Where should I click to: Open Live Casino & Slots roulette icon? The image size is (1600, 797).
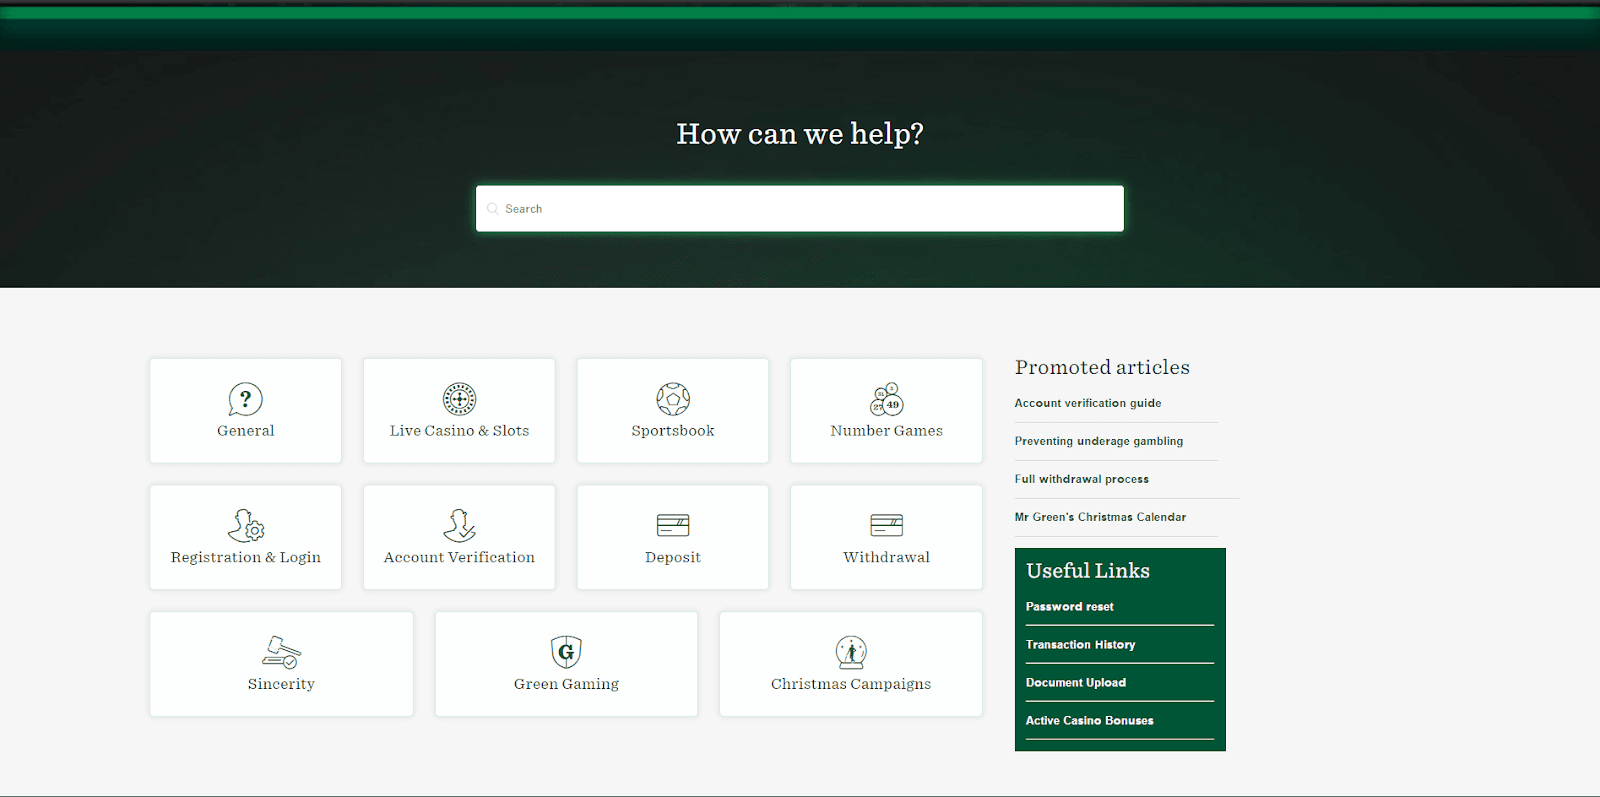click(459, 399)
